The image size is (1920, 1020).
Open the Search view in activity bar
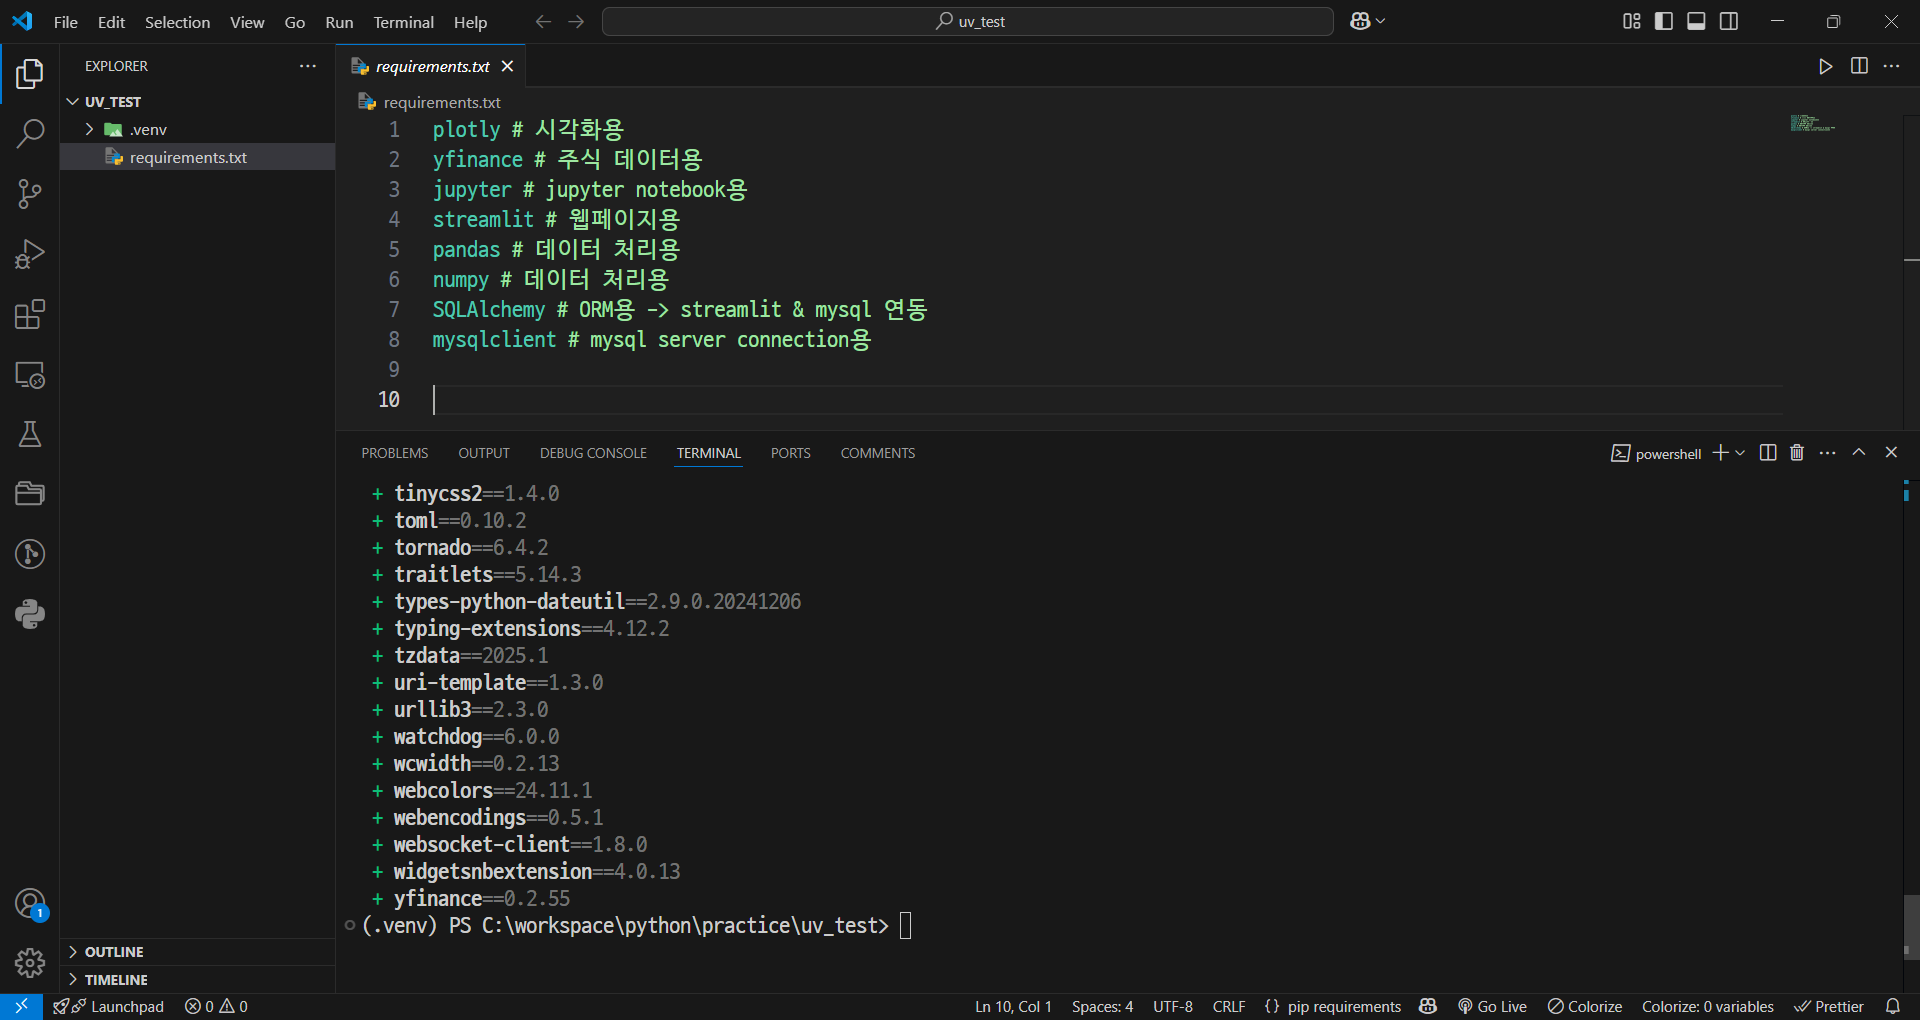30,133
